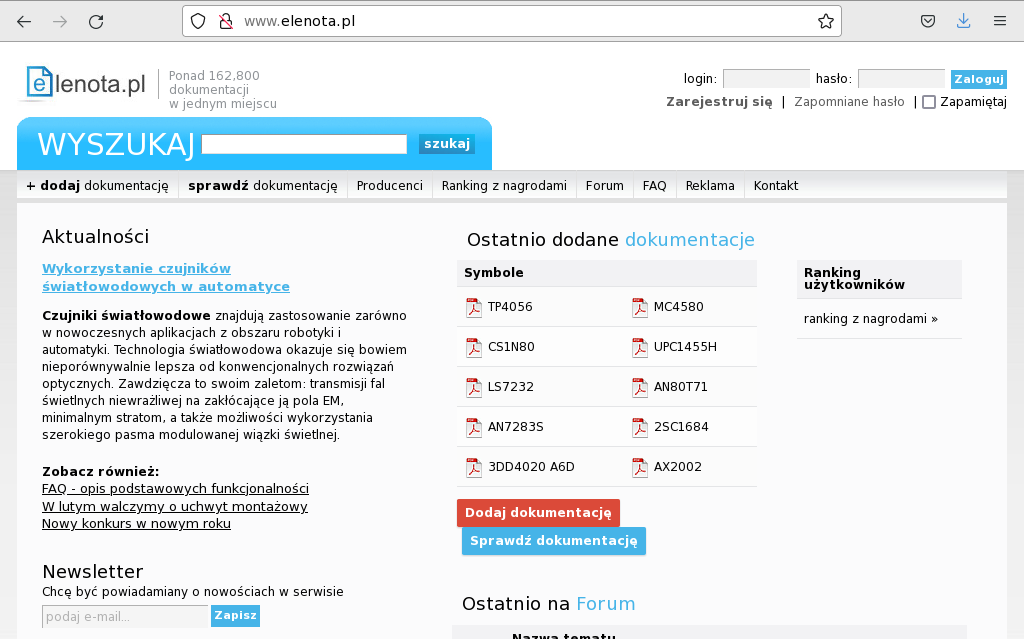
Task: Open the Producenci menu item
Action: (389, 185)
